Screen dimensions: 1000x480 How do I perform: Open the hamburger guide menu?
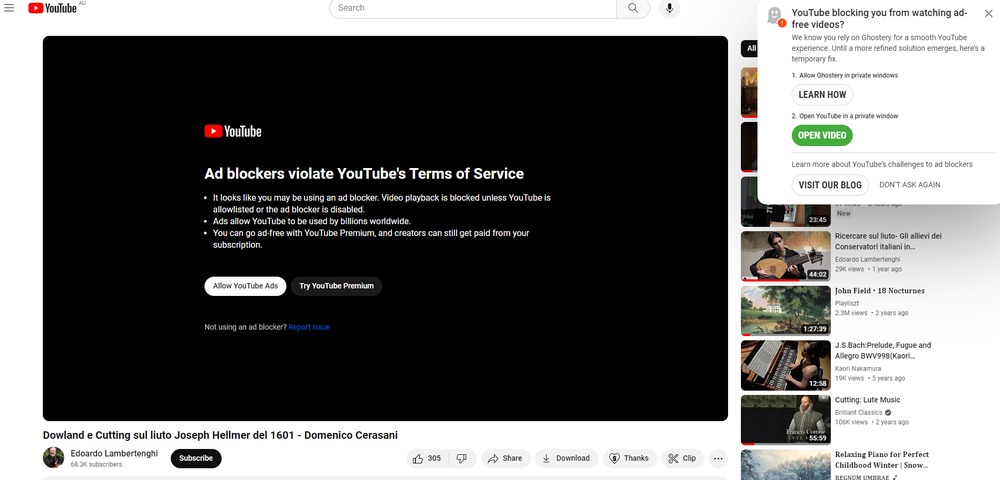coord(9,8)
